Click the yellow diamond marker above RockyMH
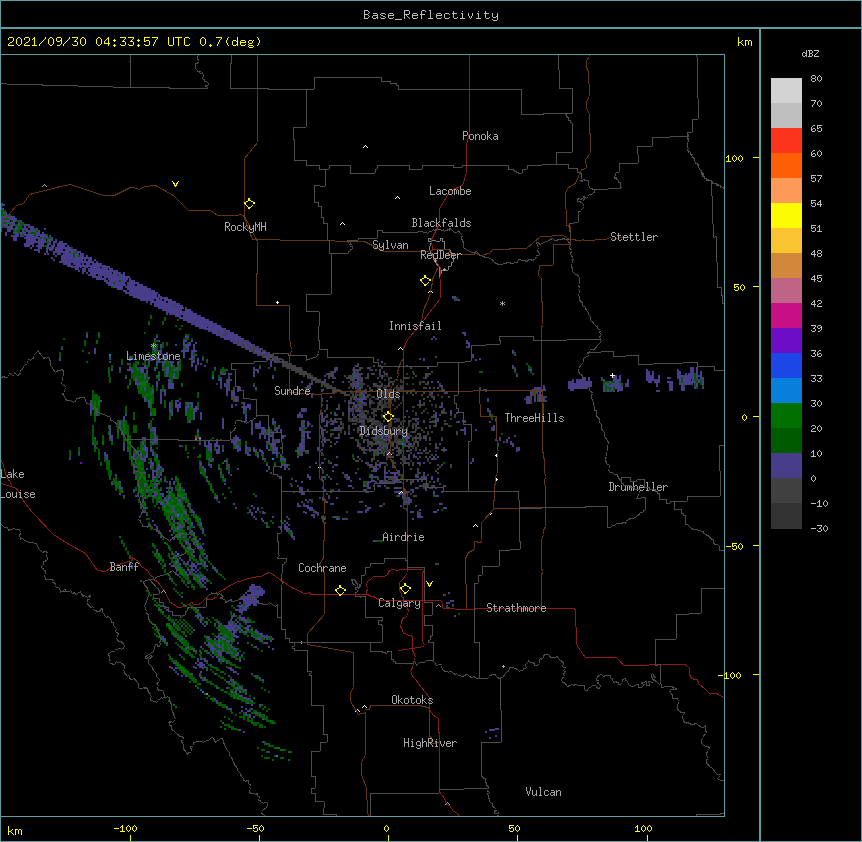 (x=249, y=204)
